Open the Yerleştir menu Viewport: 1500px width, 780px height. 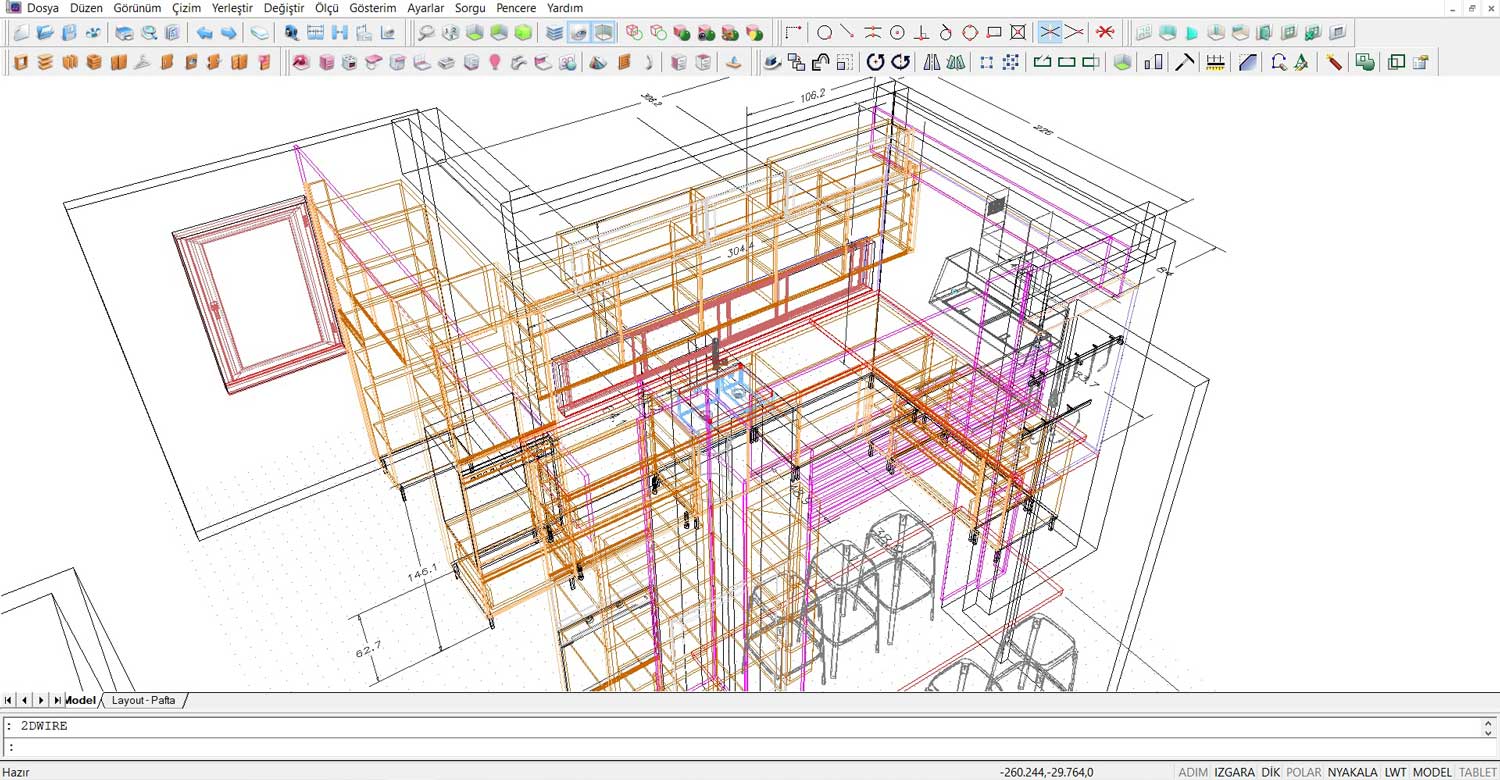coord(232,8)
